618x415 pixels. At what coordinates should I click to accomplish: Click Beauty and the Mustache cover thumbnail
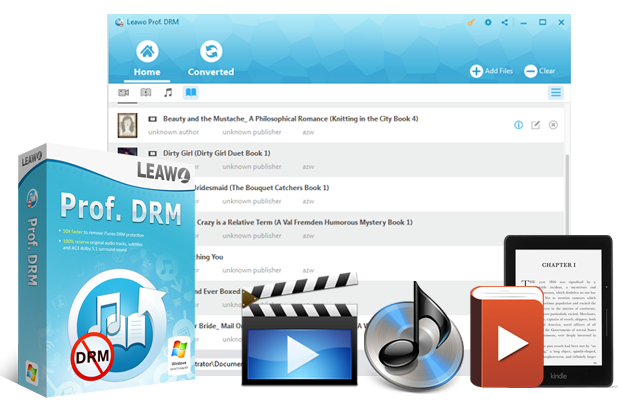127,125
